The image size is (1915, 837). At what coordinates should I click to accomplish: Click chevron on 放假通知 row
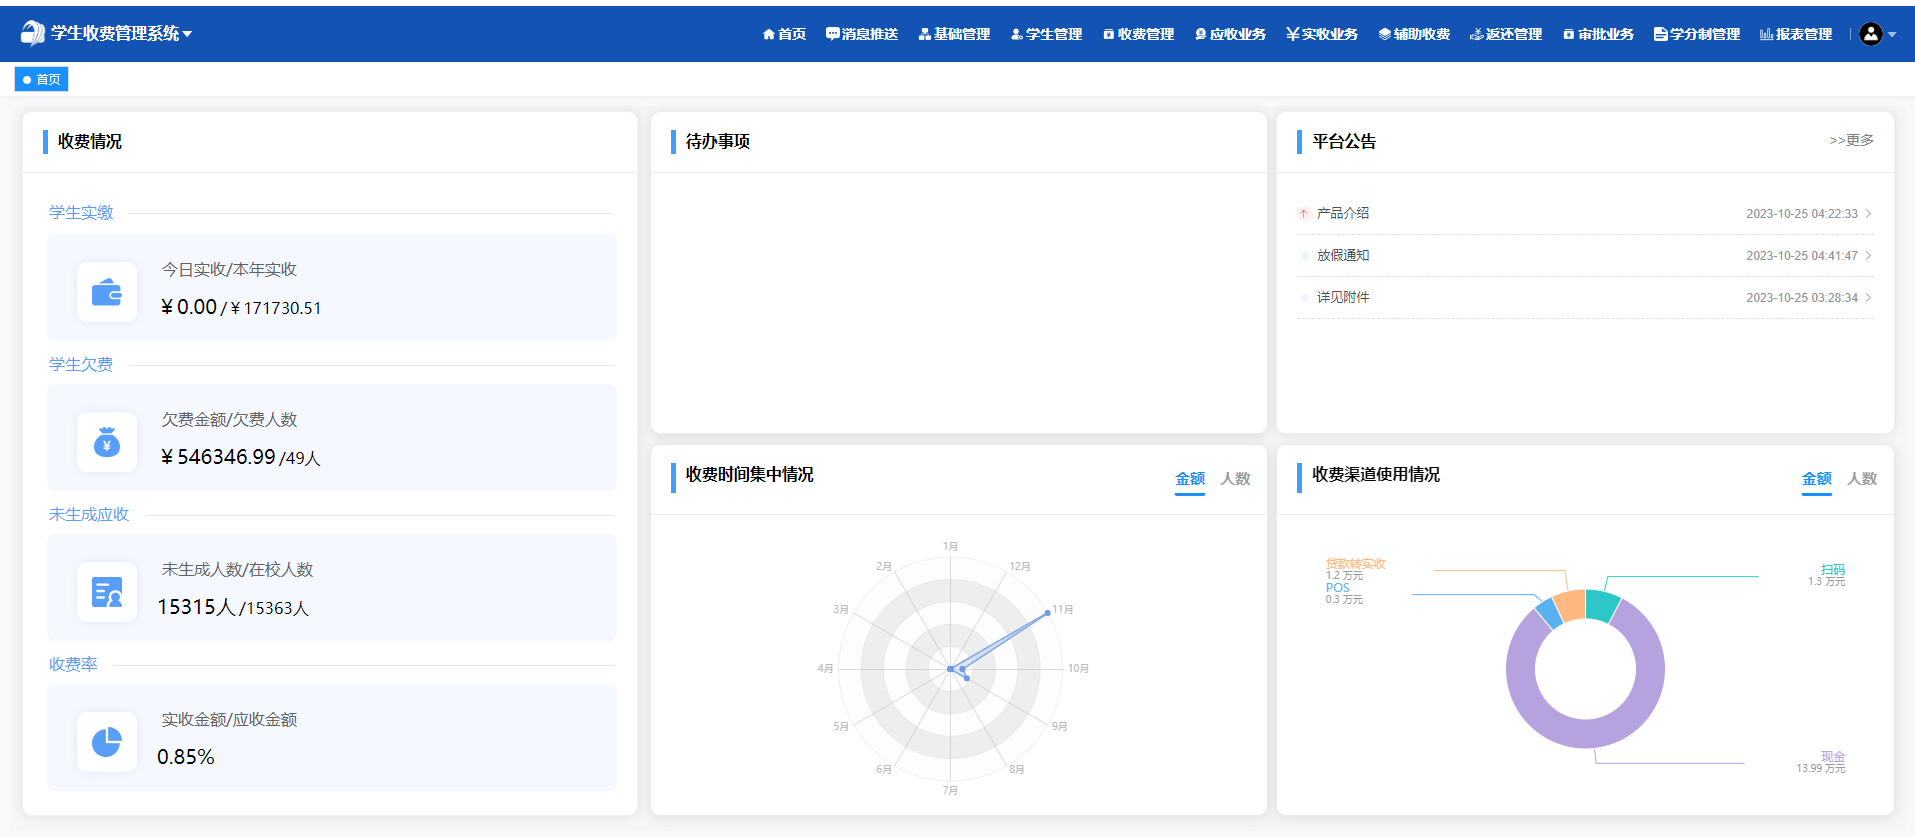(x=1868, y=255)
